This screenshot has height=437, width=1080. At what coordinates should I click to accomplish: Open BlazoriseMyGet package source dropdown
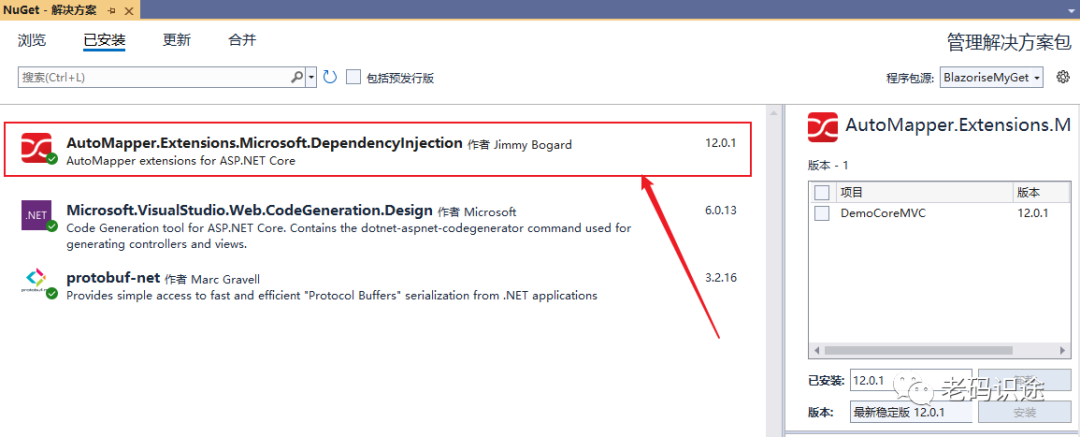[991, 77]
